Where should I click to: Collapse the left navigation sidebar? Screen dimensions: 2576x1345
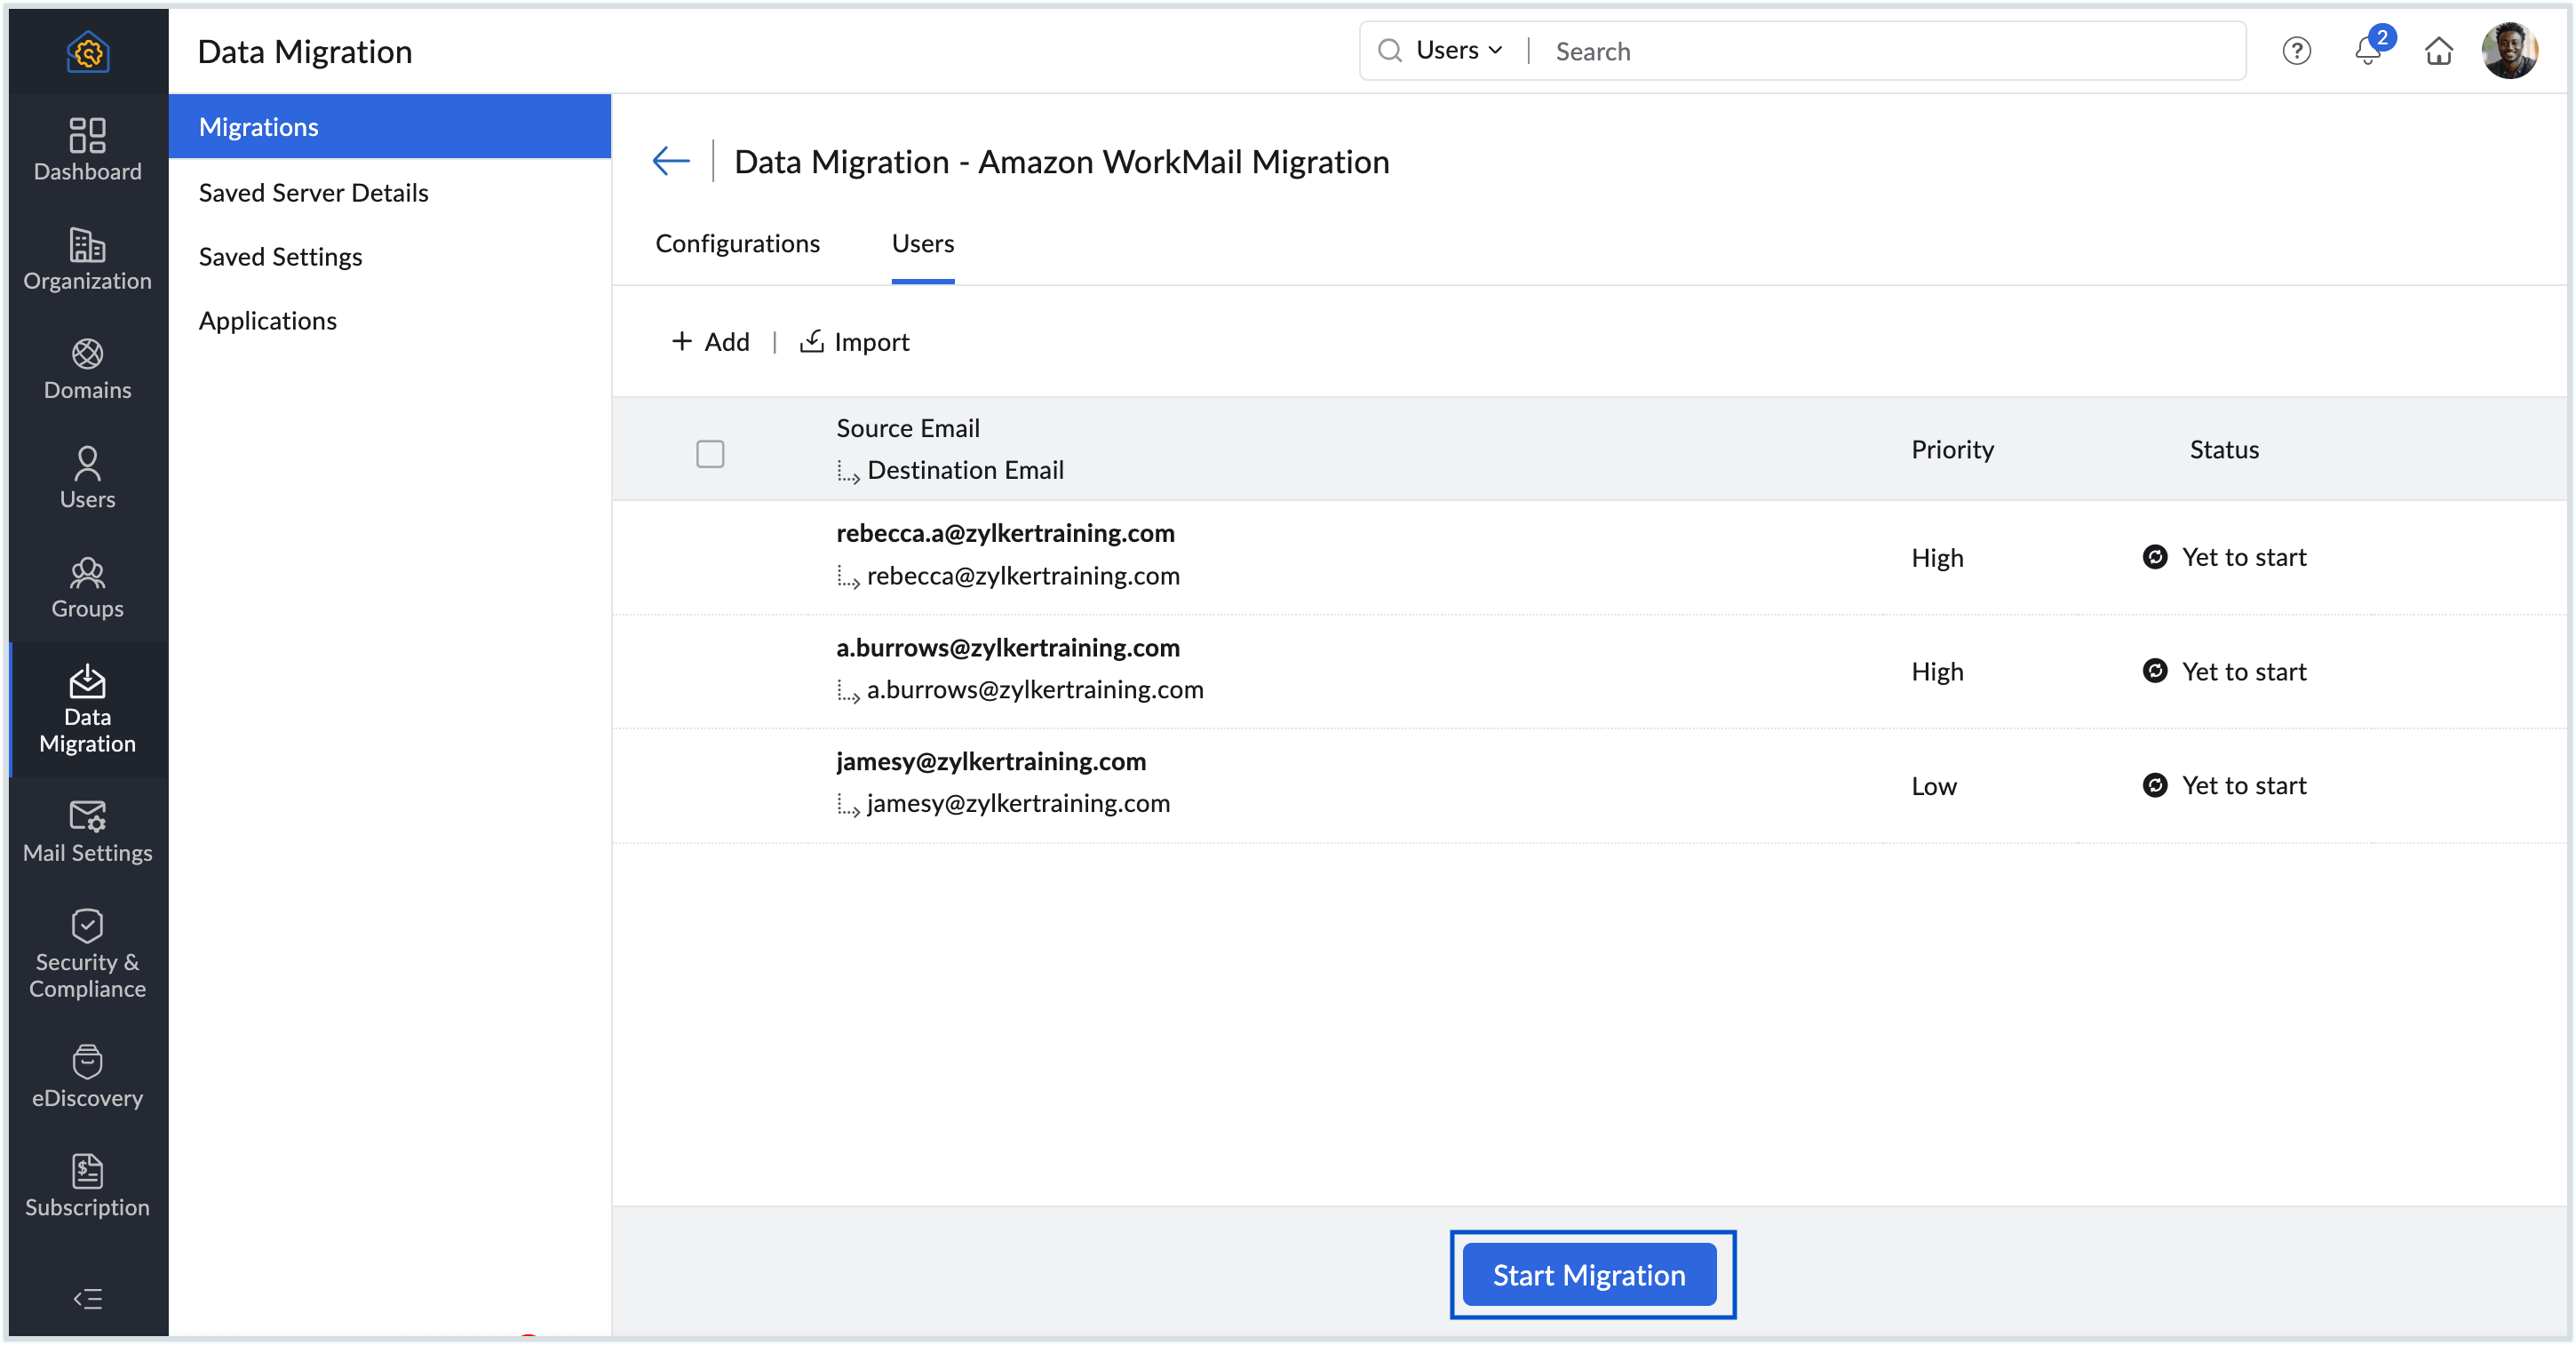coord(87,1299)
